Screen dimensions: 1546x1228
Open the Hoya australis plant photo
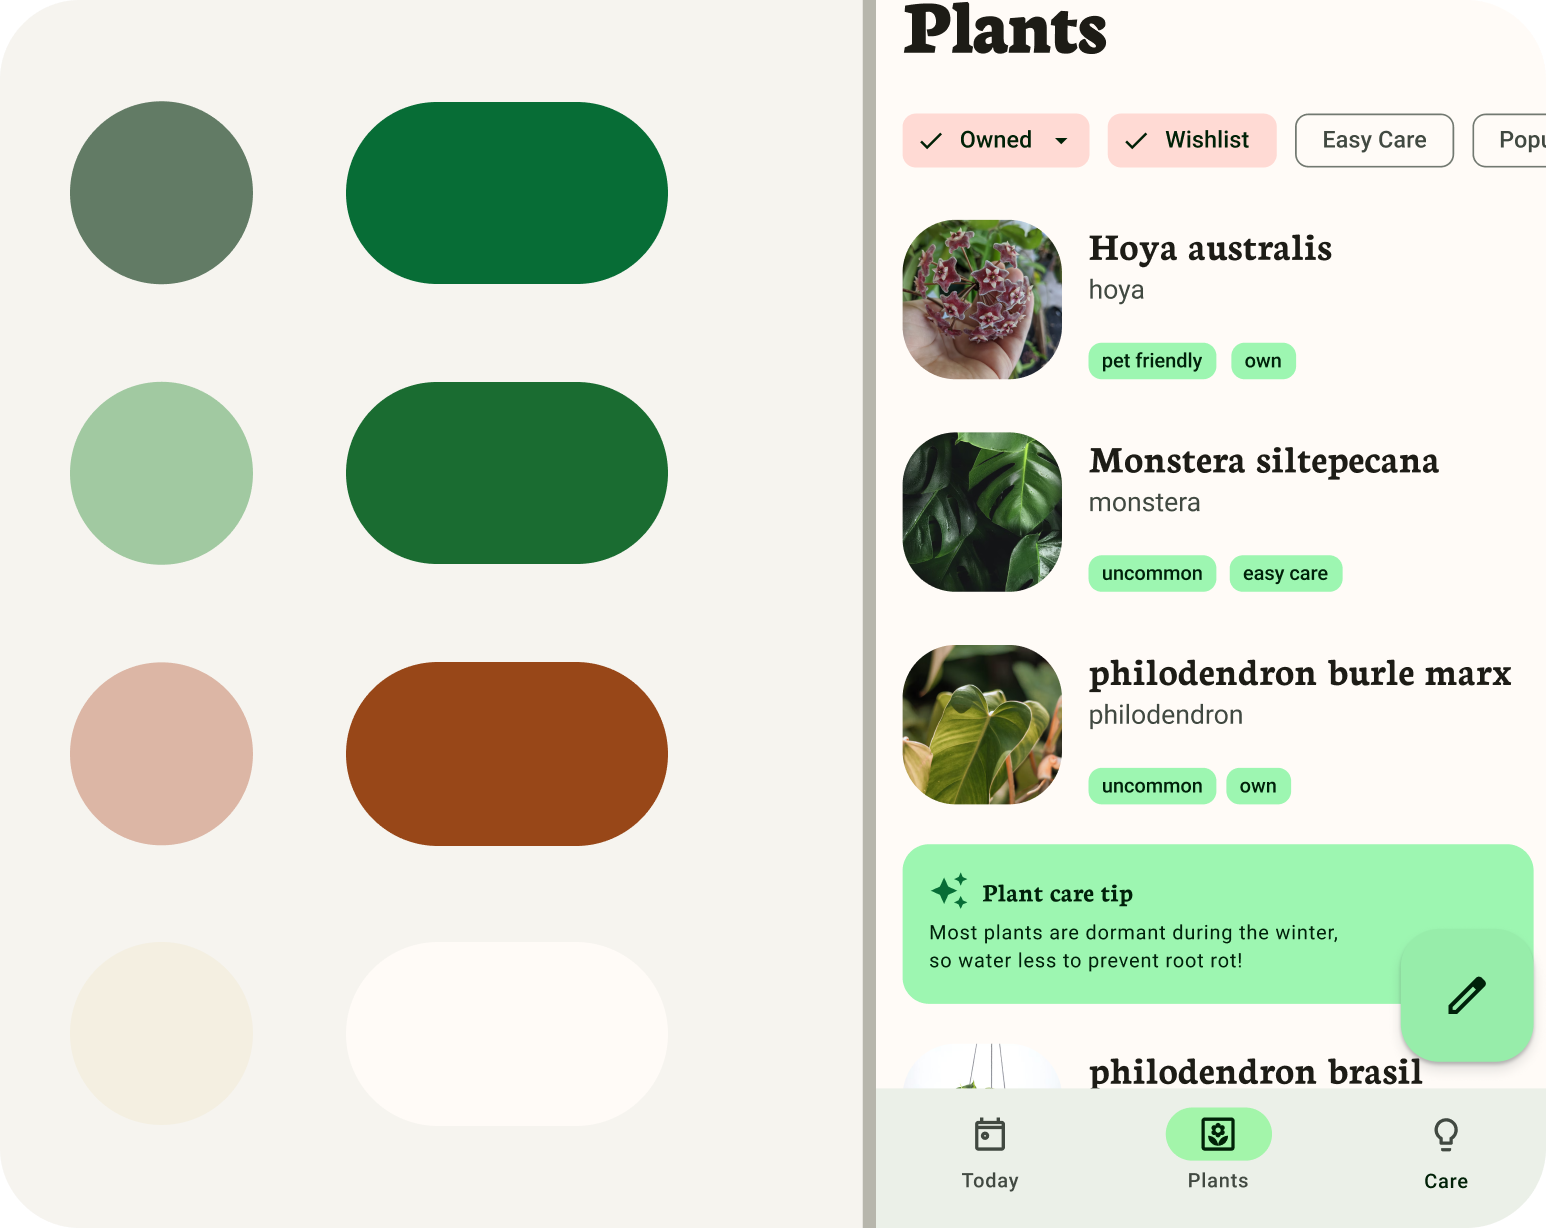(x=982, y=299)
